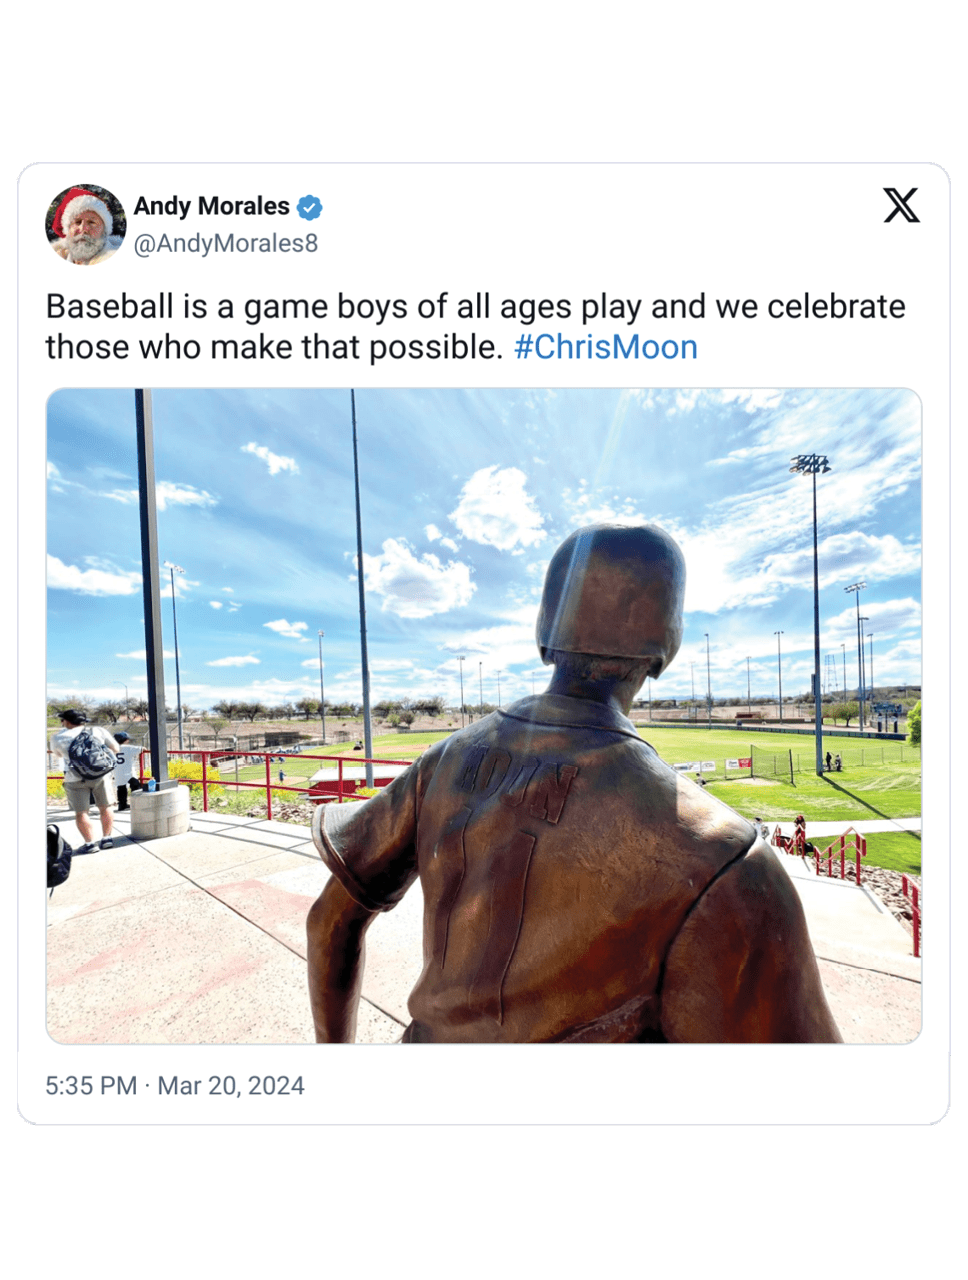Click the blue verified checkmark badge

click(310, 207)
